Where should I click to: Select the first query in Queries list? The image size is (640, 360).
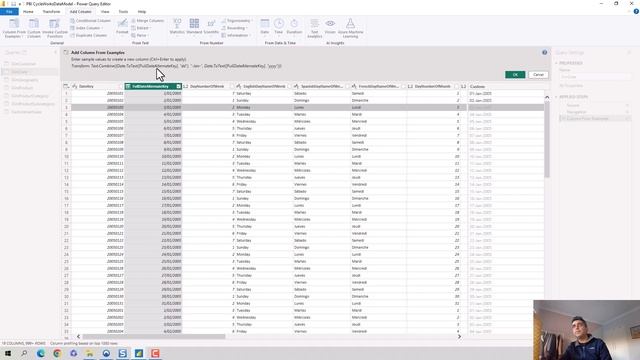point(23,64)
